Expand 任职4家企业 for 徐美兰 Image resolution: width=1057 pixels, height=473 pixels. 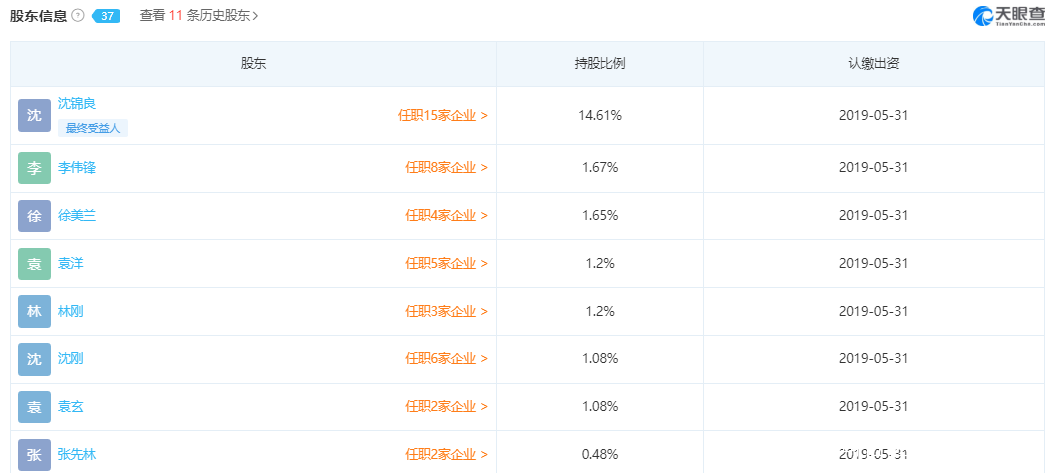point(446,215)
